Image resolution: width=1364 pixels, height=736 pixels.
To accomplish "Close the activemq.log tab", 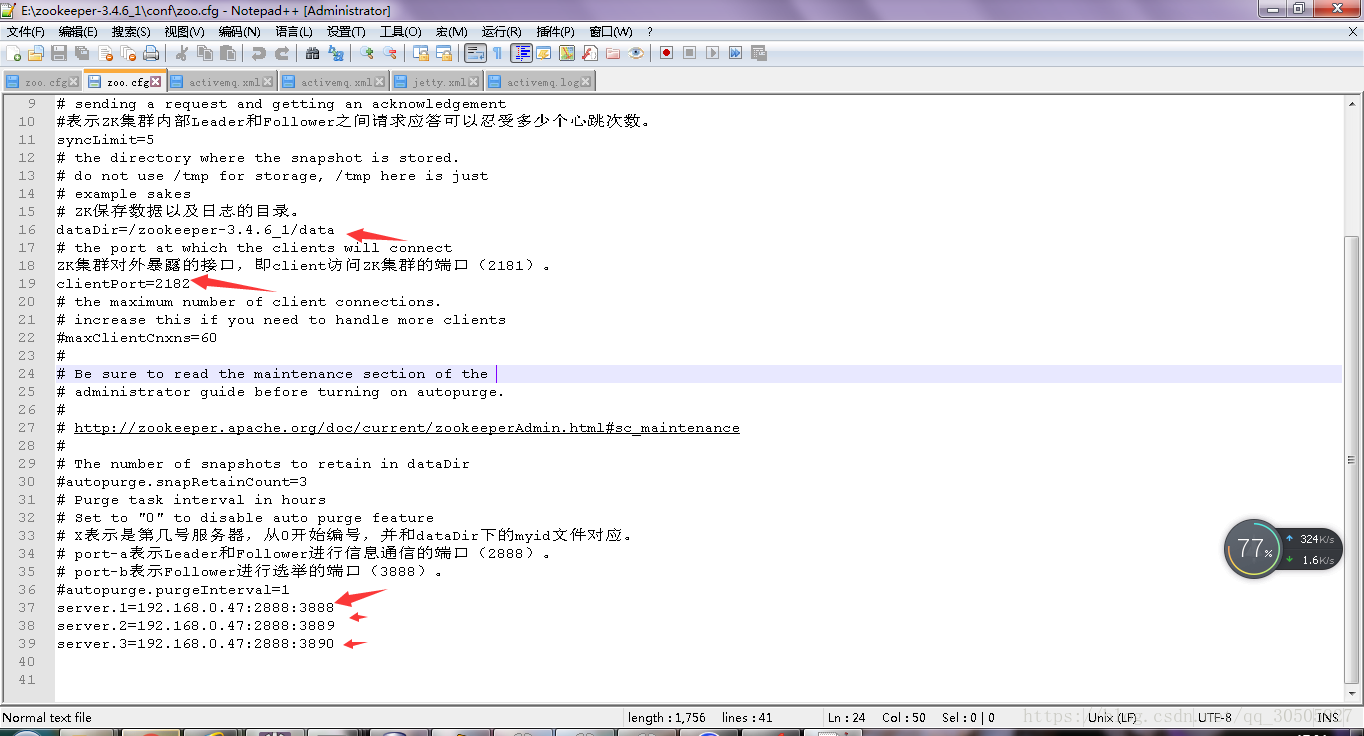I will [586, 82].
